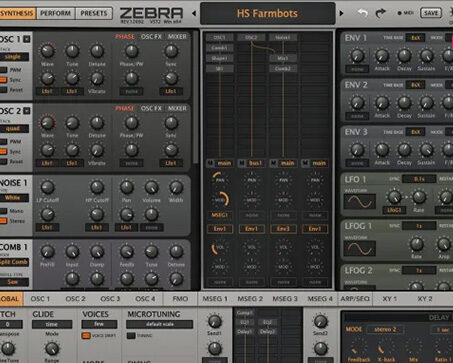Open Microtuning 'default scale' dropdown
Image resolution: width=453 pixels, height=363 pixels.
point(159,324)
